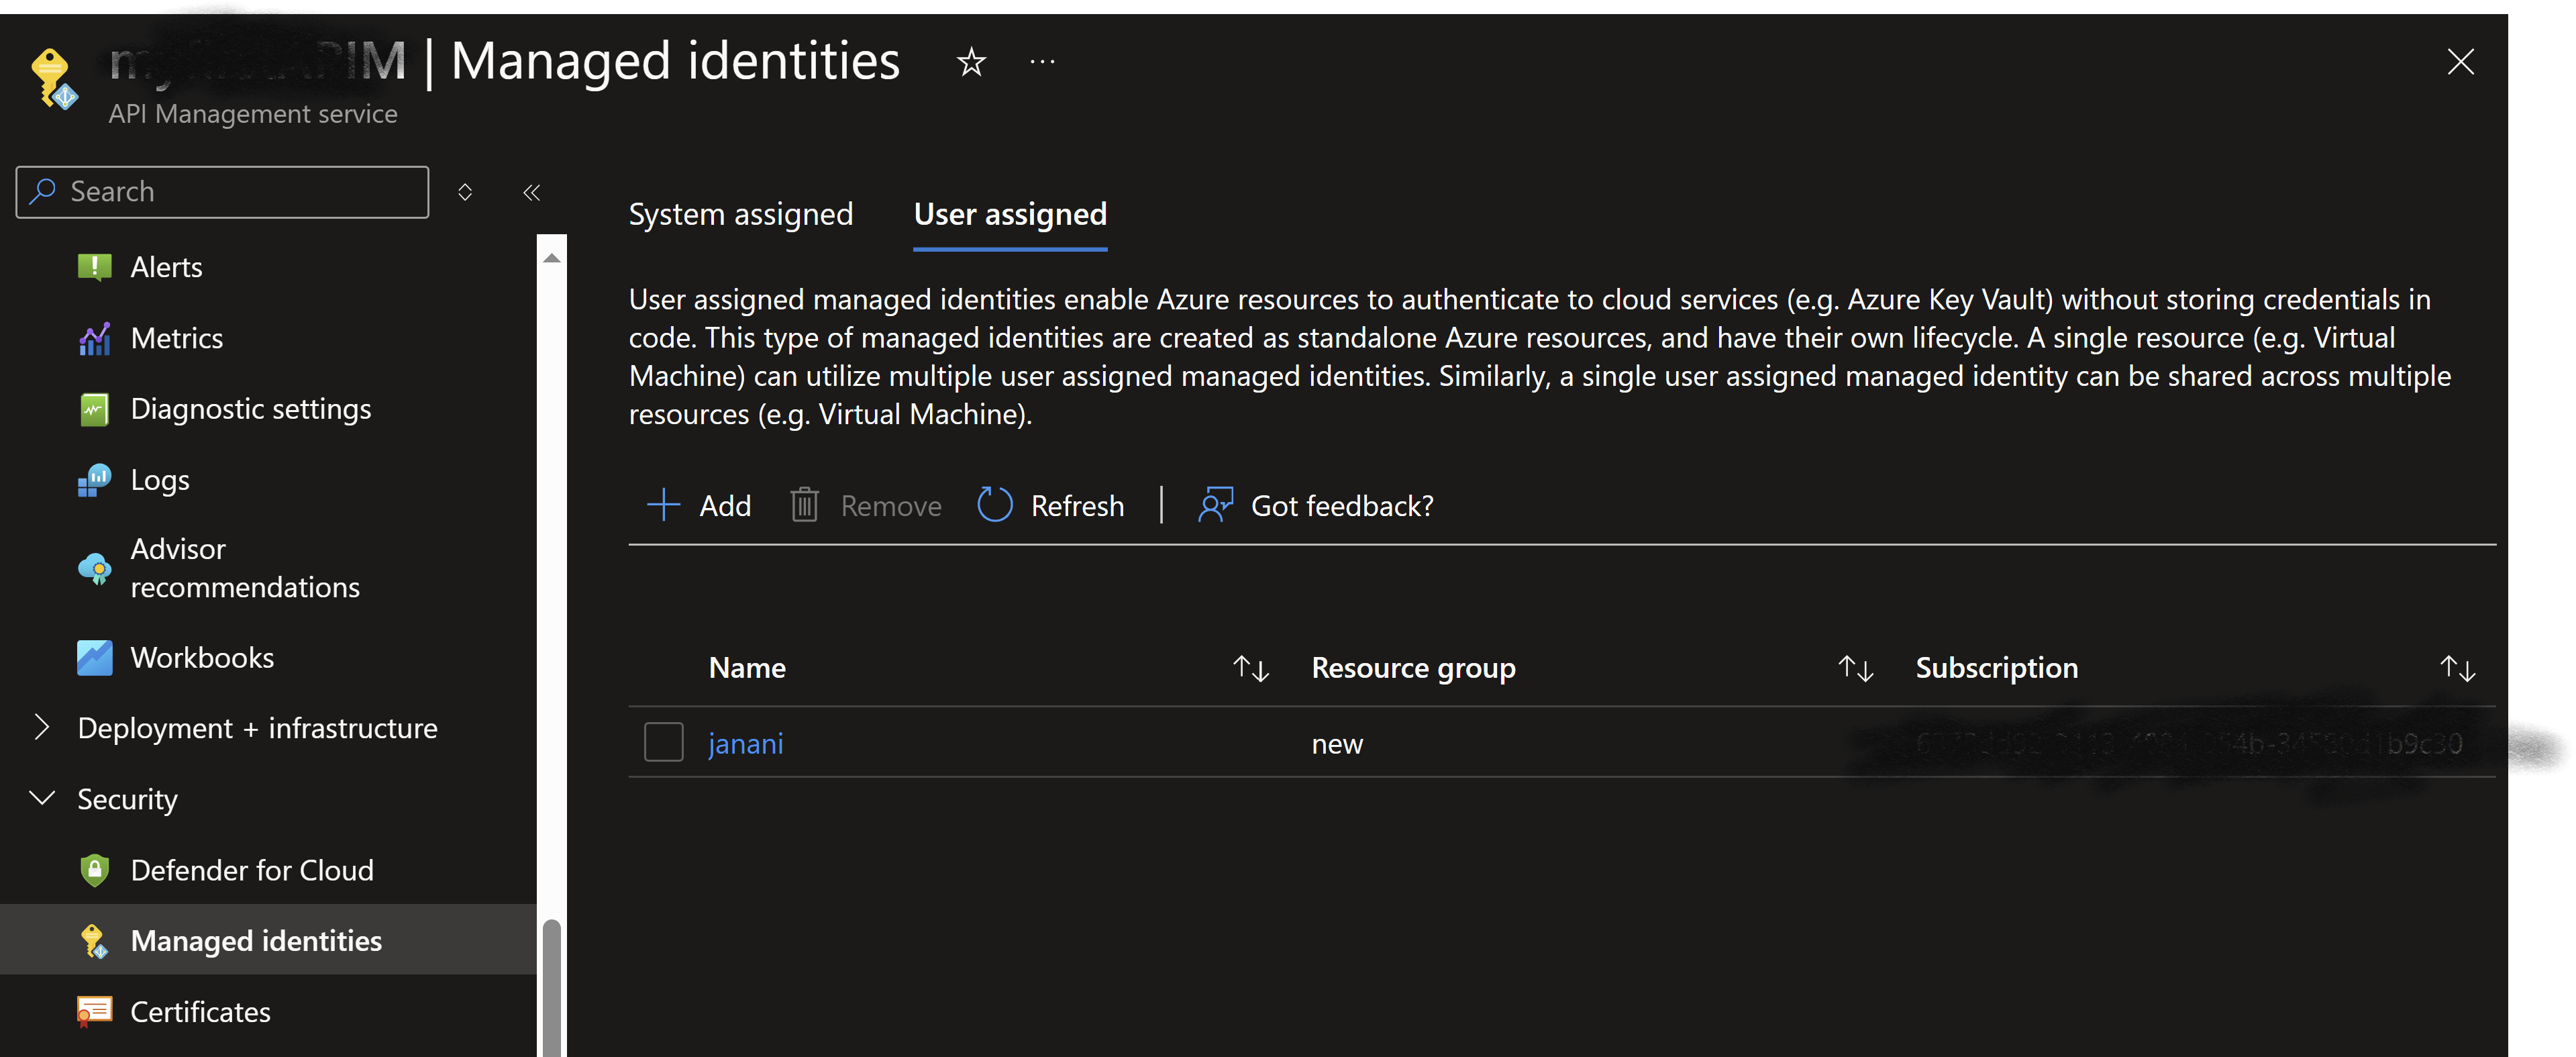Check the janani identity row checkbox
This screenshot has height=1057, width=2576.
point(663,742)
